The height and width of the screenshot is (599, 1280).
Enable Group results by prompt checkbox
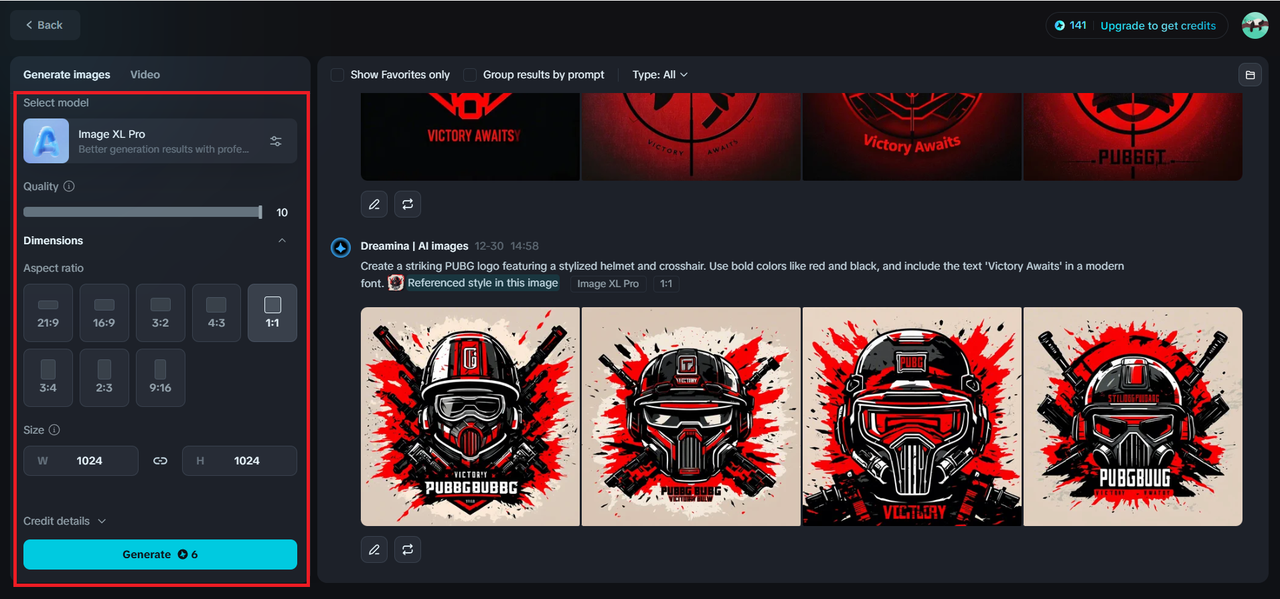point(470,75)
